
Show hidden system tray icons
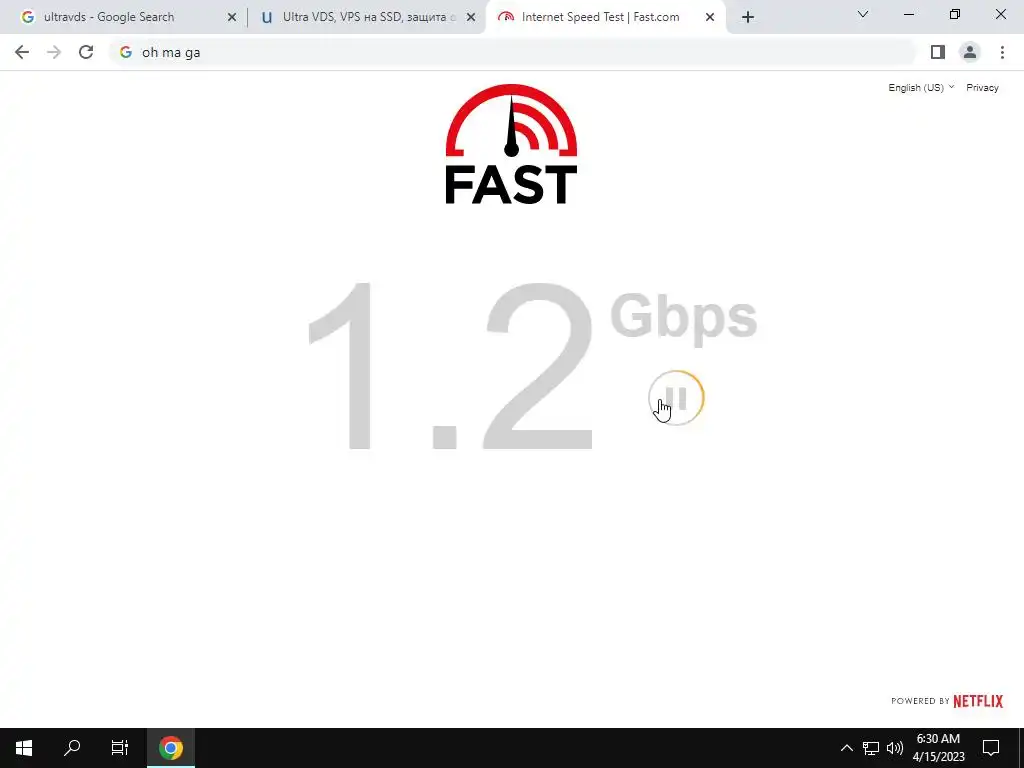pyautogui.click(x=846, y=748)
